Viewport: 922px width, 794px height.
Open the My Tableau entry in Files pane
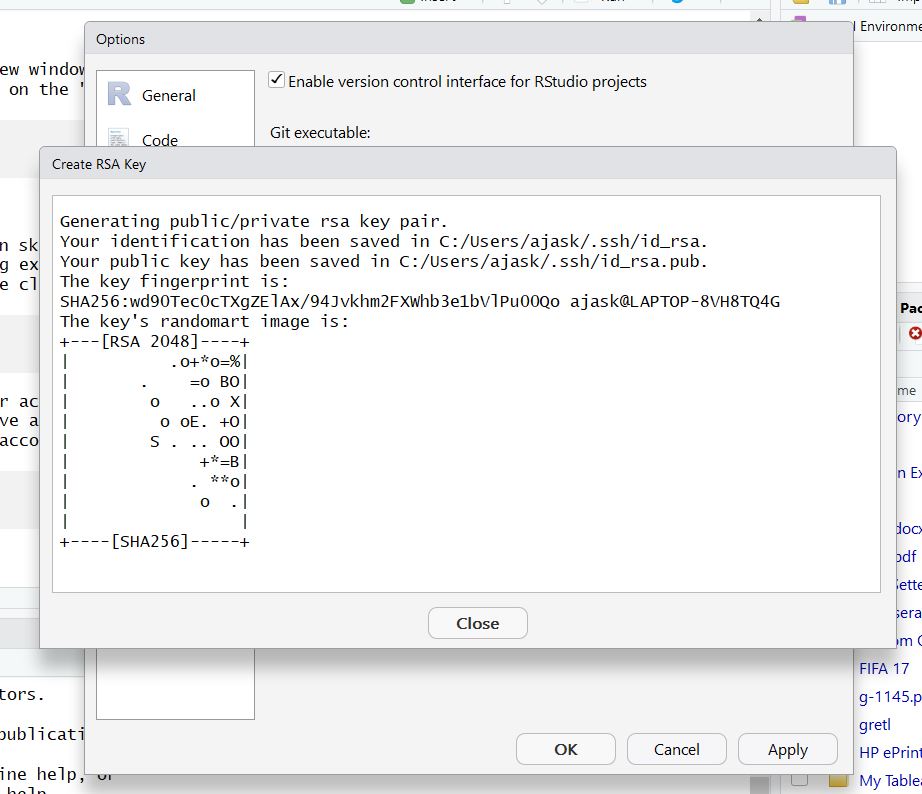pyautogui.click(x=890, y=780)
